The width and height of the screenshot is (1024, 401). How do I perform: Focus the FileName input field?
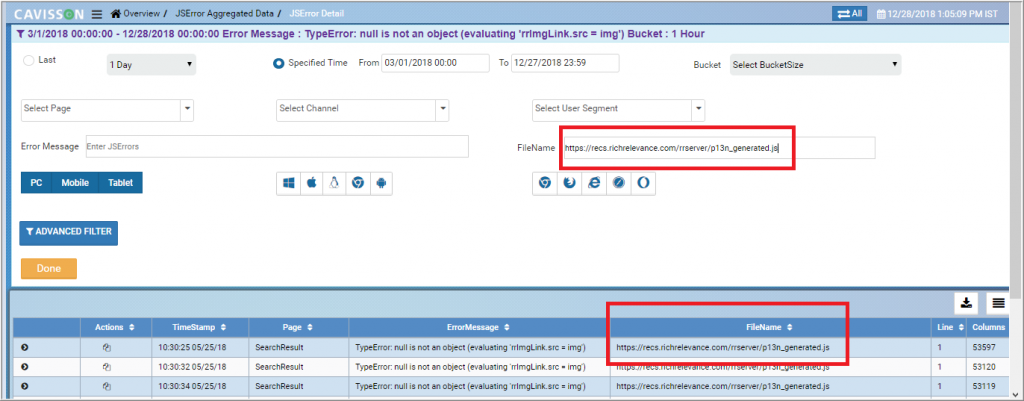[718, 148]
